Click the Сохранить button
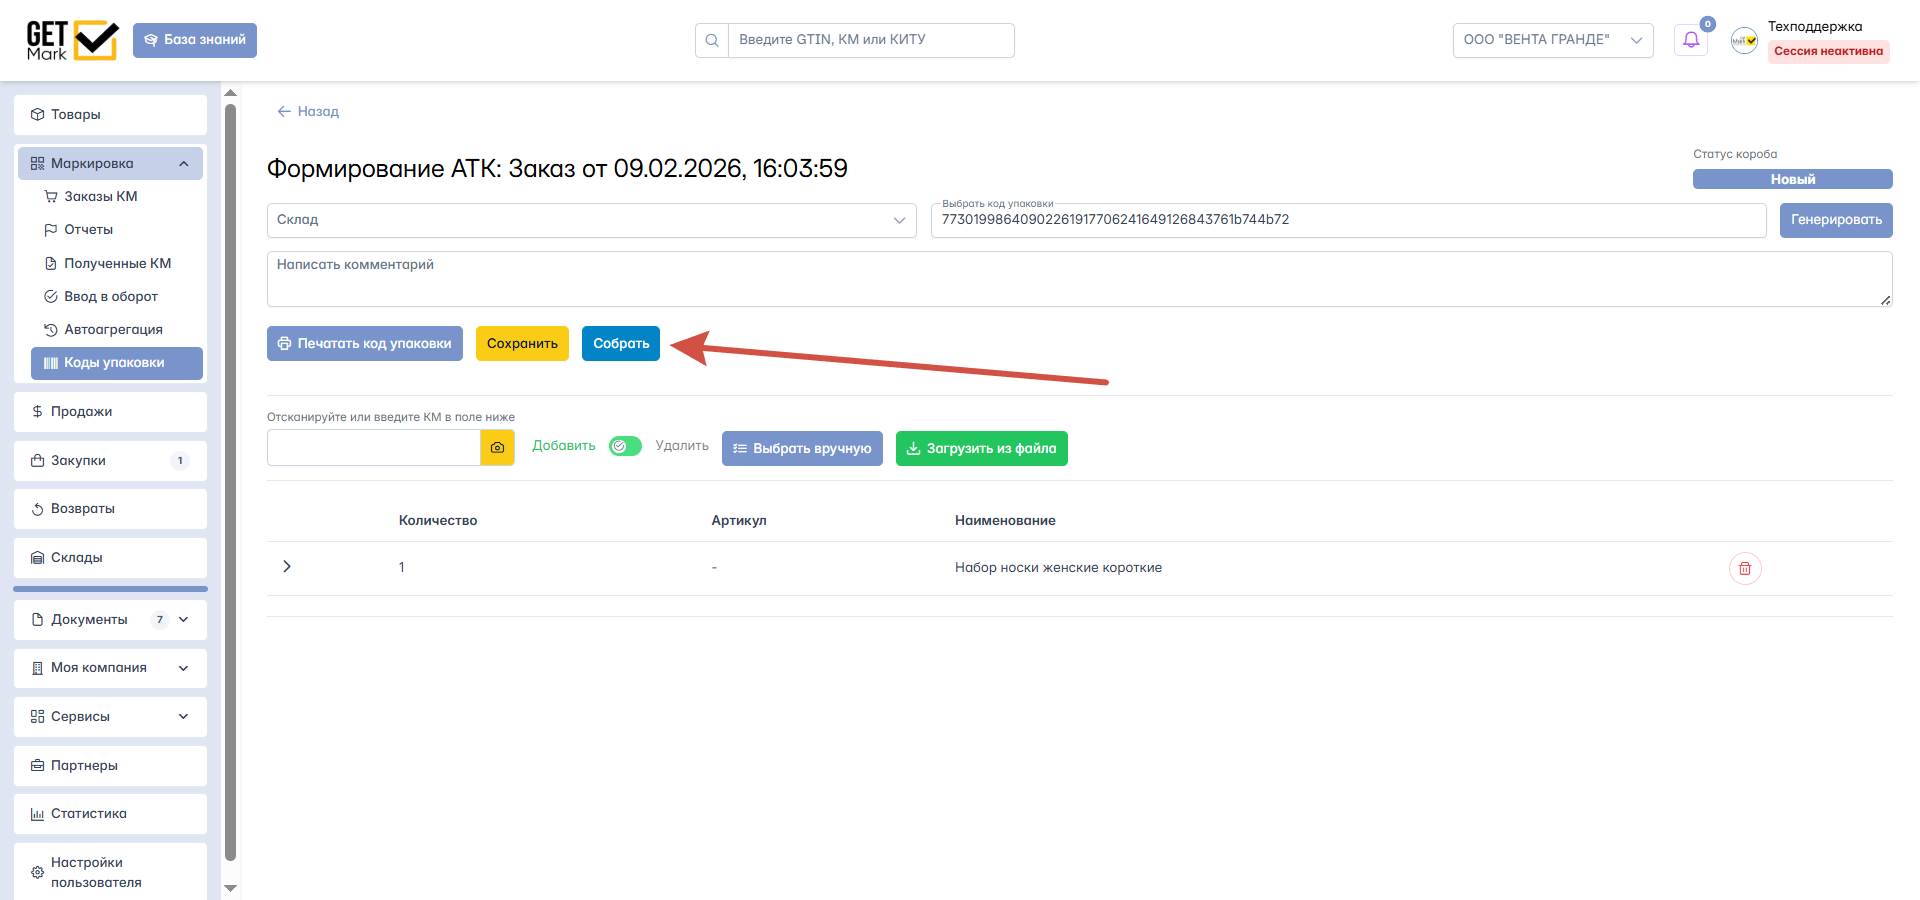This screenshot has height=900, width=1920. click(x=522, y=343)
